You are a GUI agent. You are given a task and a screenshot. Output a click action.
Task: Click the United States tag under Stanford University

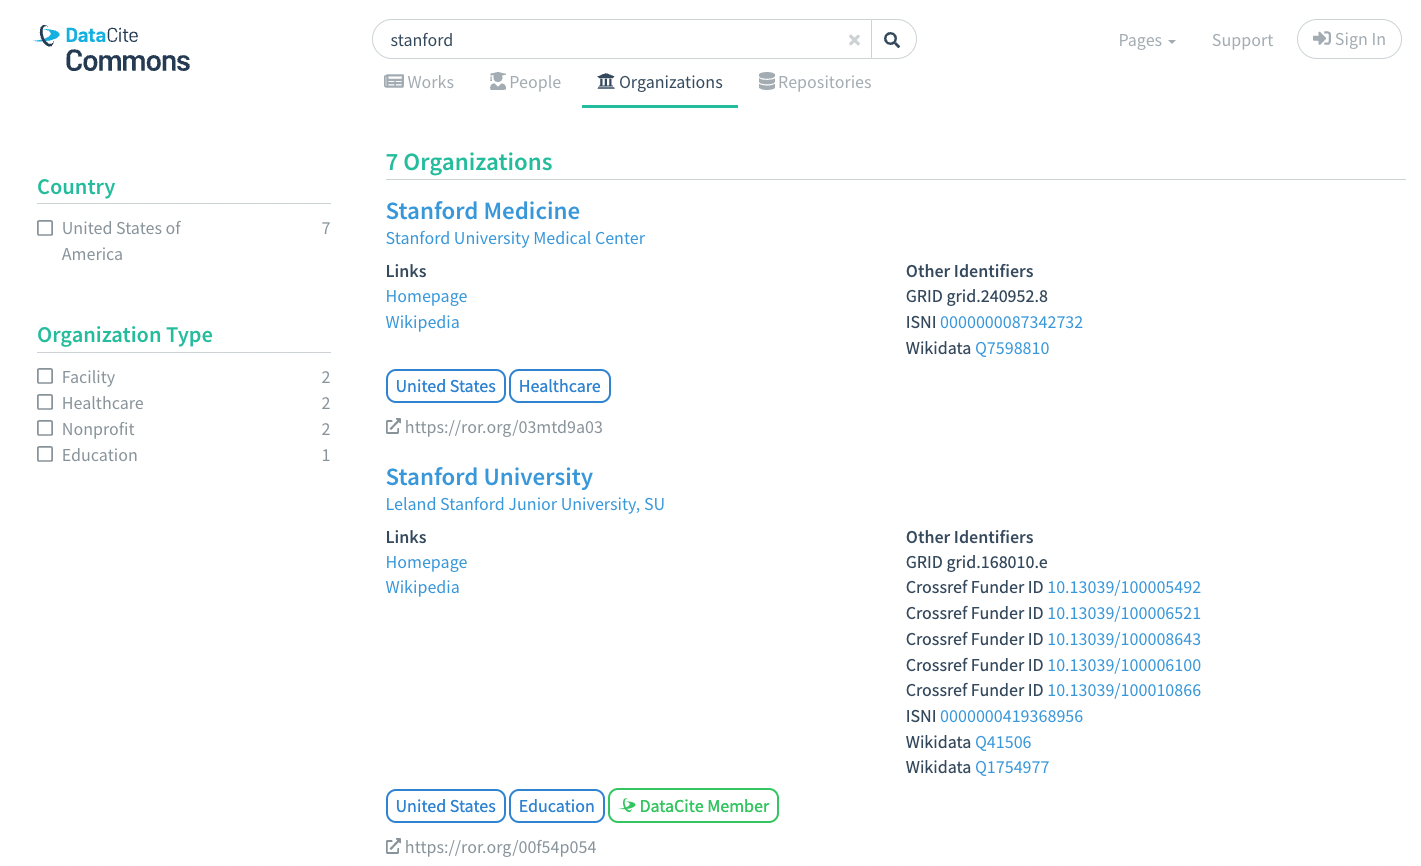446,806
